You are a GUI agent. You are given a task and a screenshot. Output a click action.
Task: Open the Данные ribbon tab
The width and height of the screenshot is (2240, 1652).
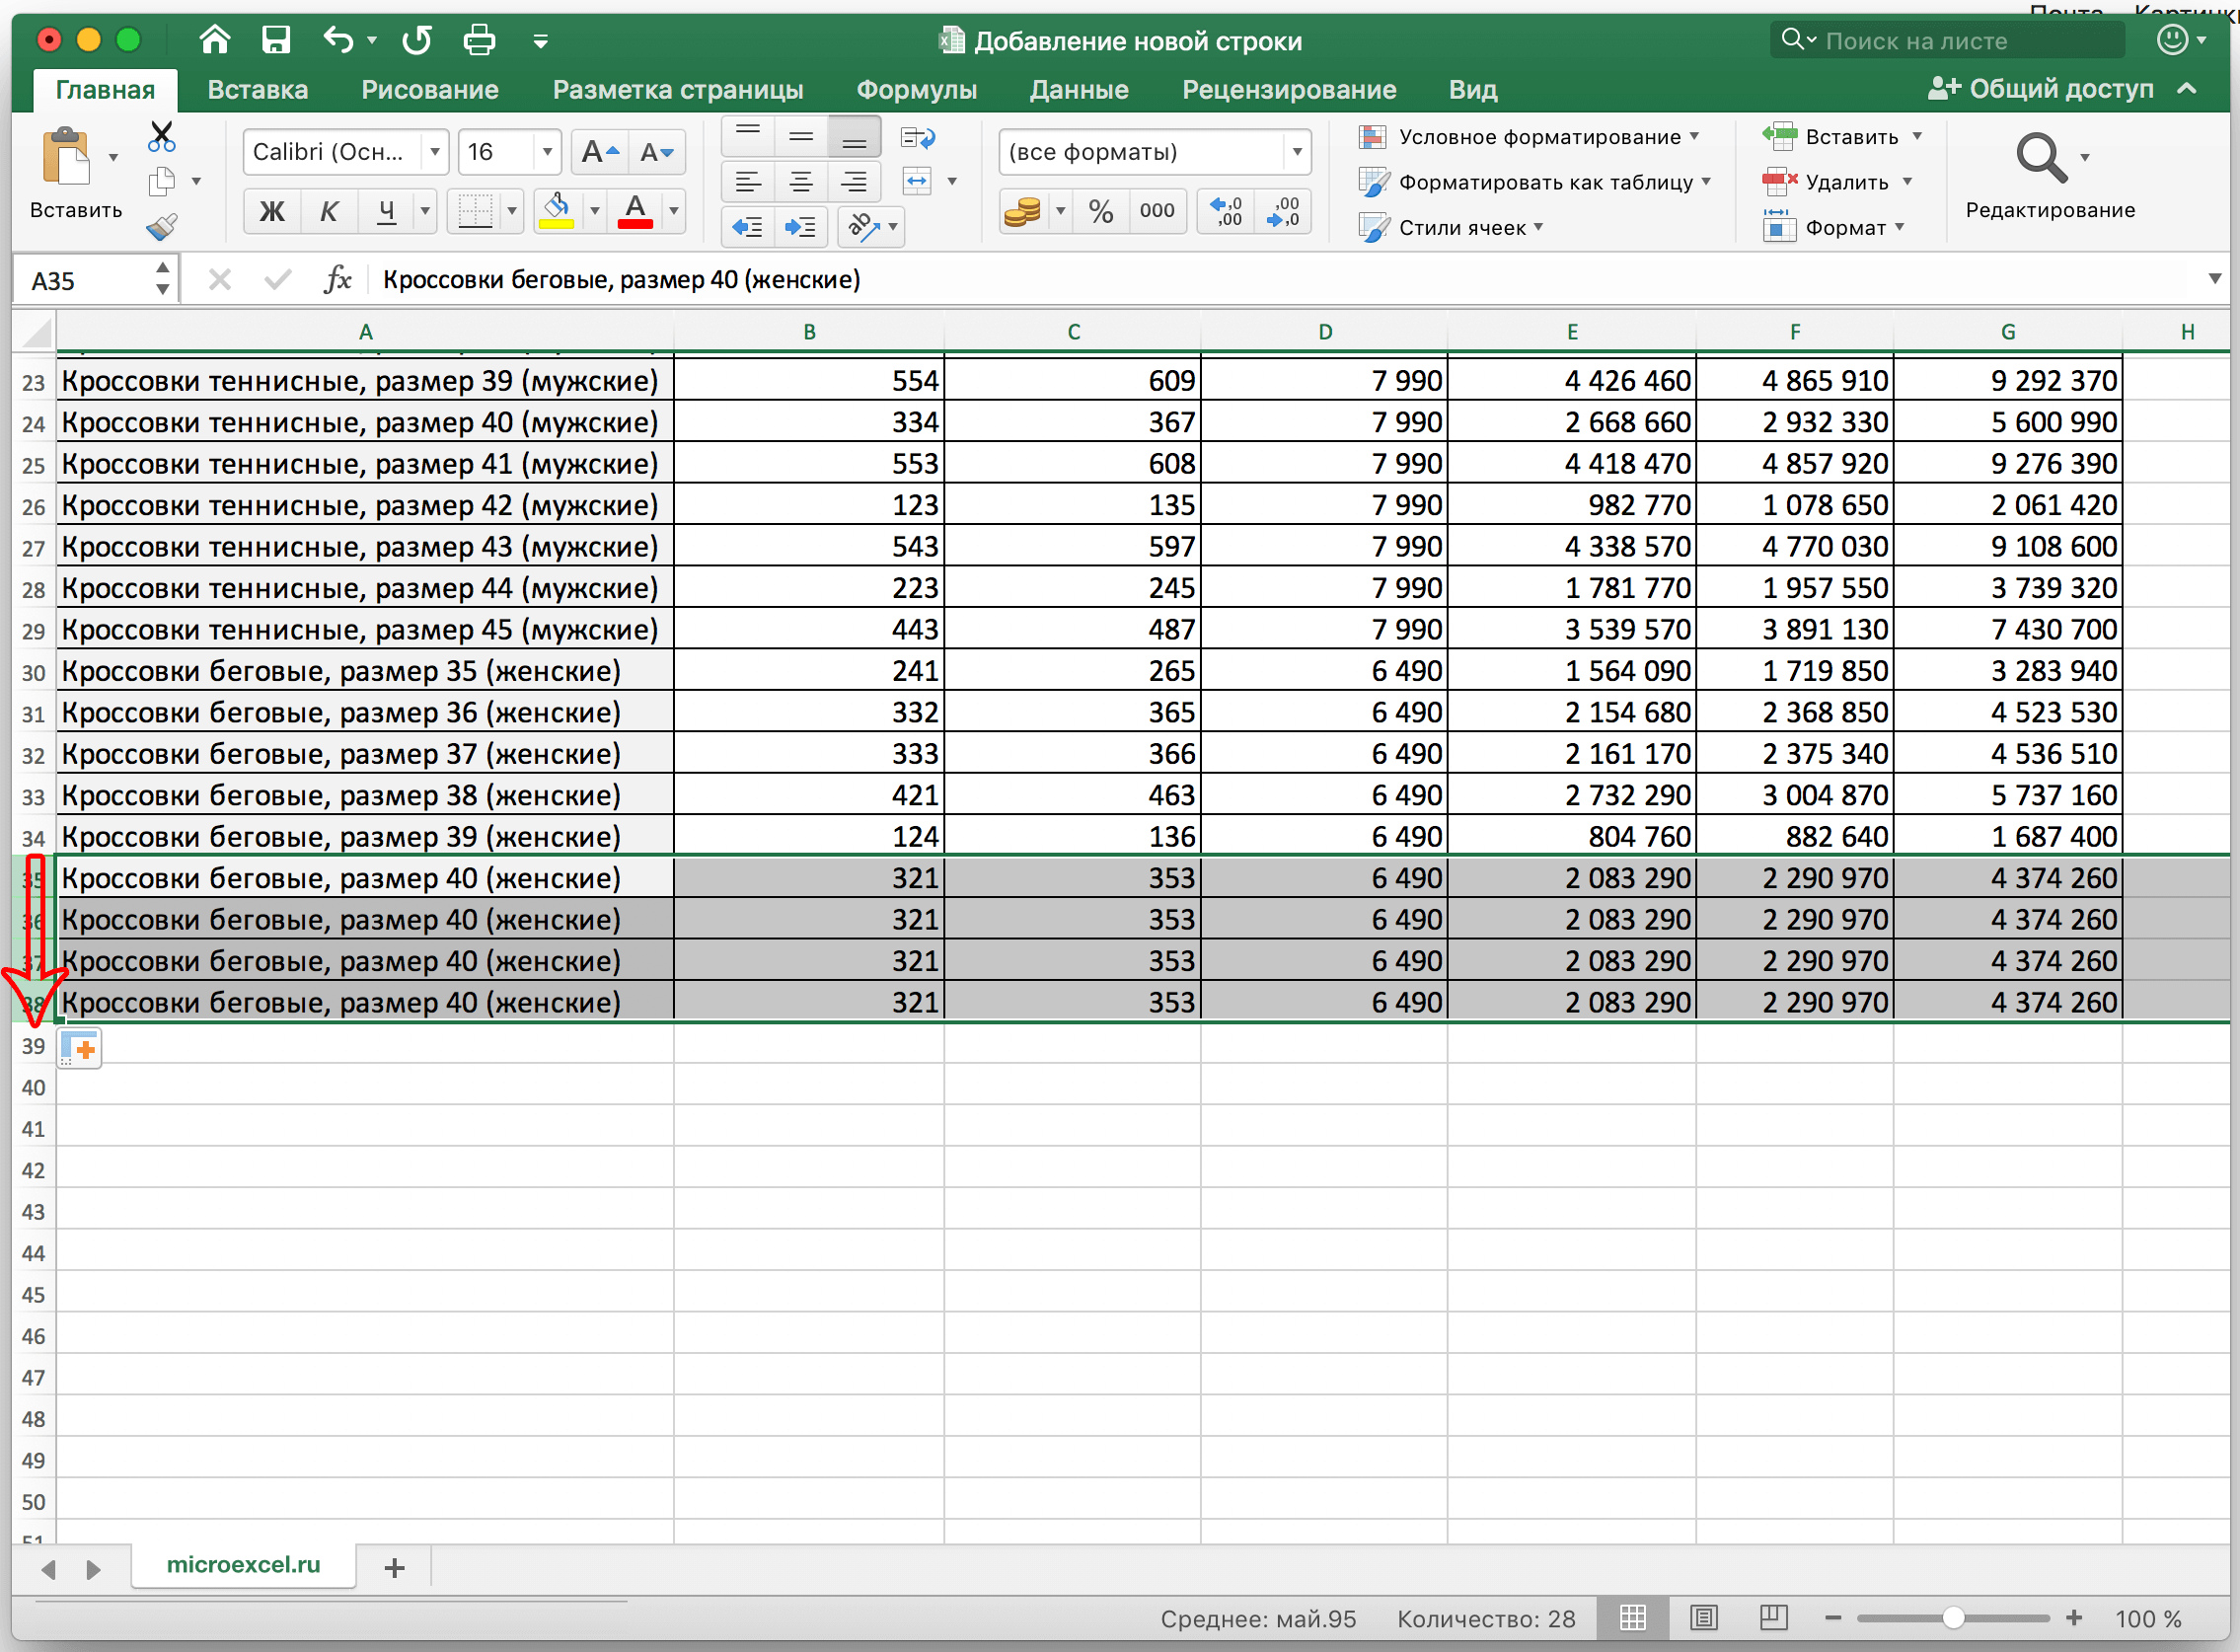pyautogui.click(x=1079, y=90)
